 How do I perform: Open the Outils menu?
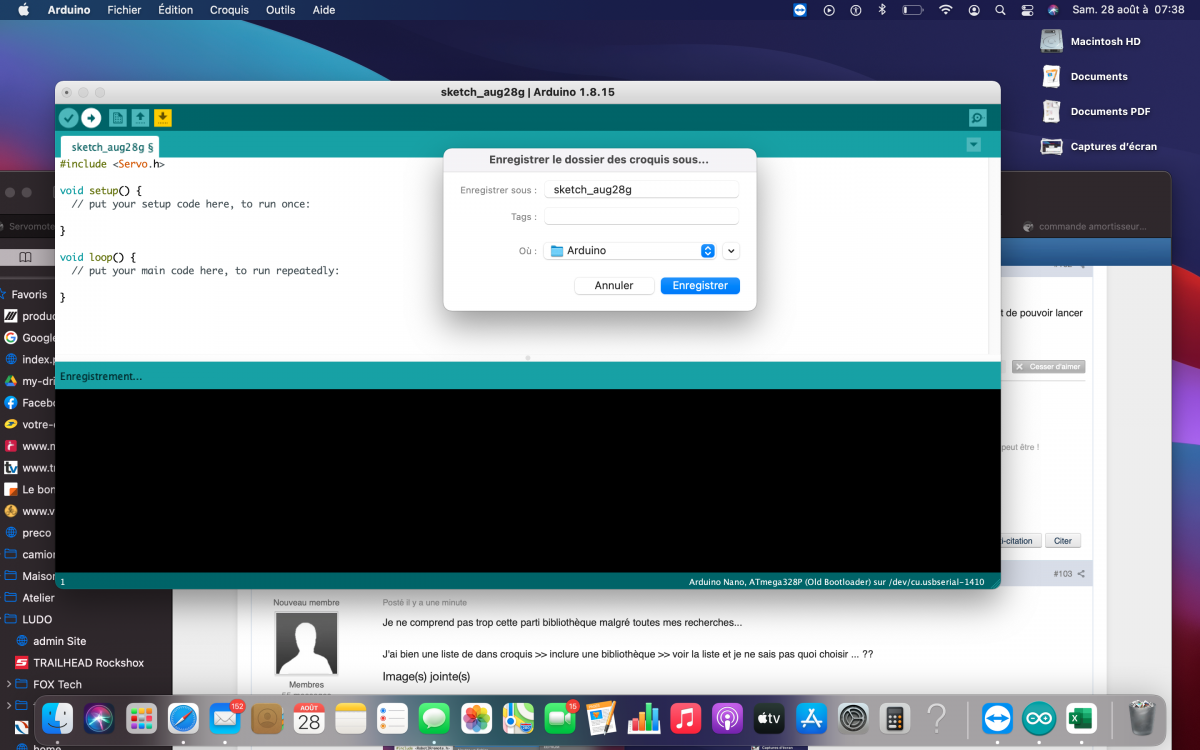[281, 10]
